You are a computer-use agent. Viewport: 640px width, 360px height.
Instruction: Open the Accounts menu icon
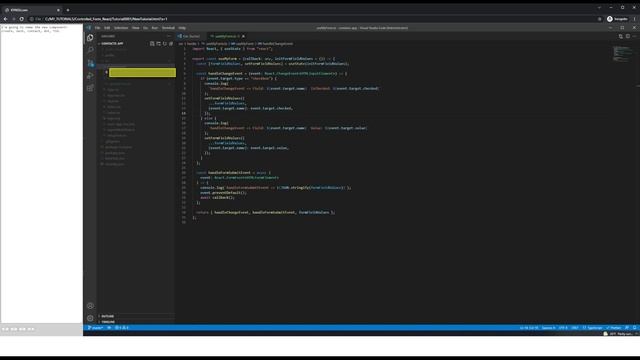point(90,306)
